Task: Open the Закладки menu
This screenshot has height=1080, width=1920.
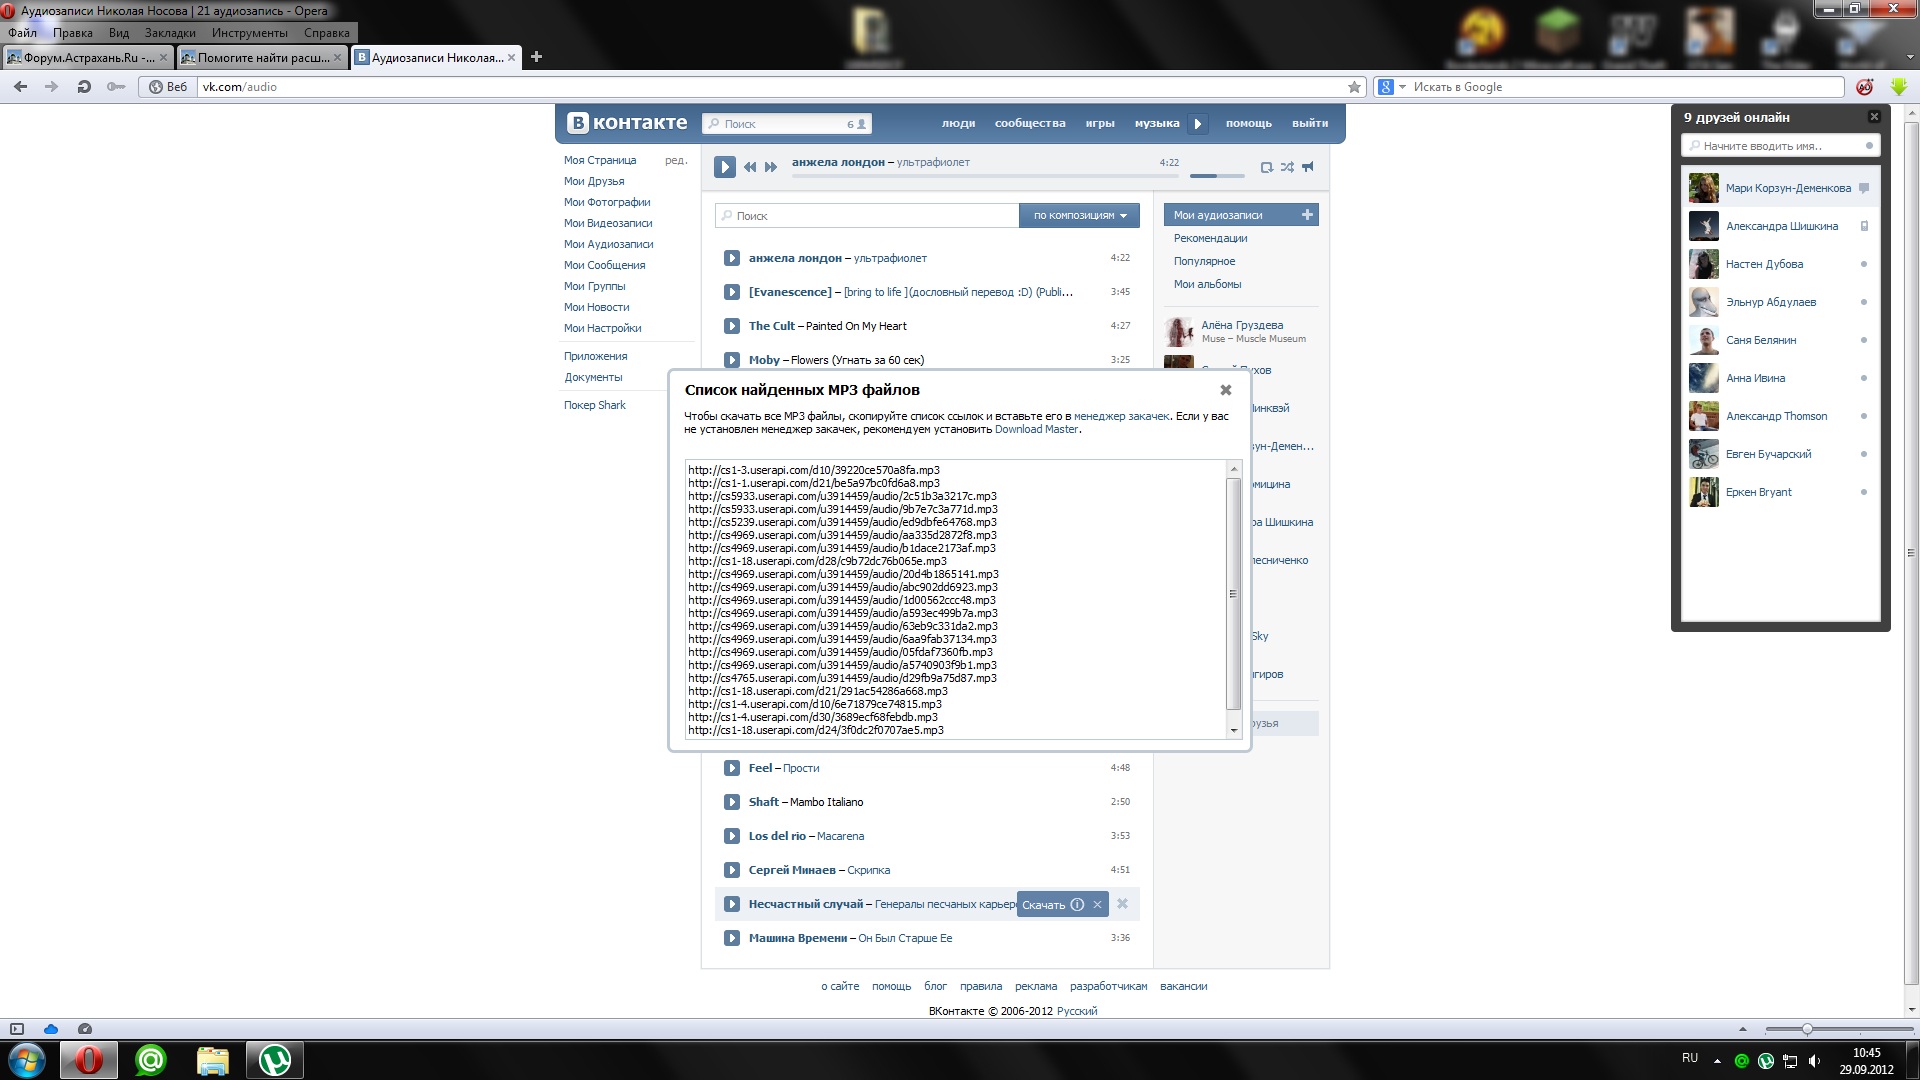Action: [x=170, y=33]
